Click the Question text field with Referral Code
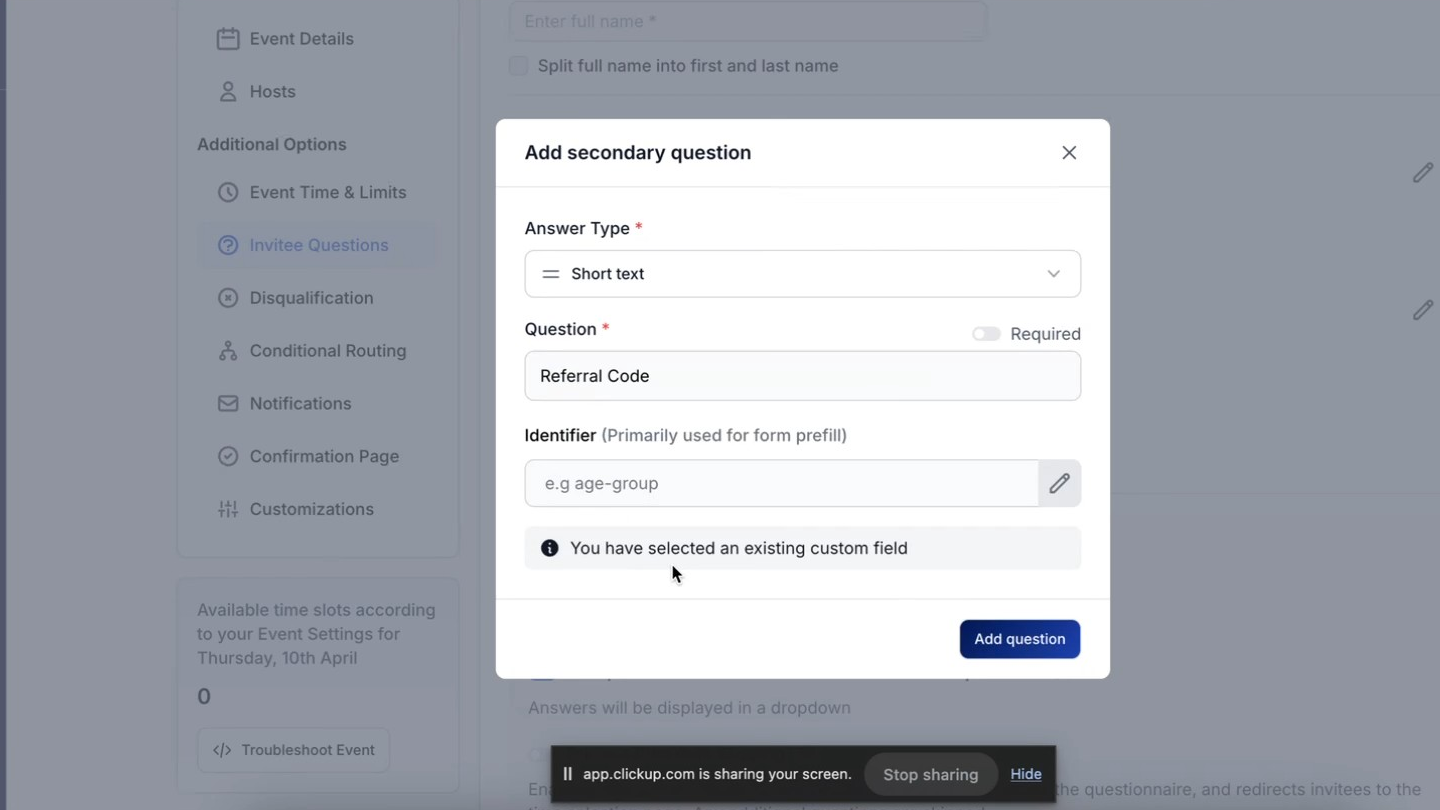The image size is (1440, 810). click(802, 376)
